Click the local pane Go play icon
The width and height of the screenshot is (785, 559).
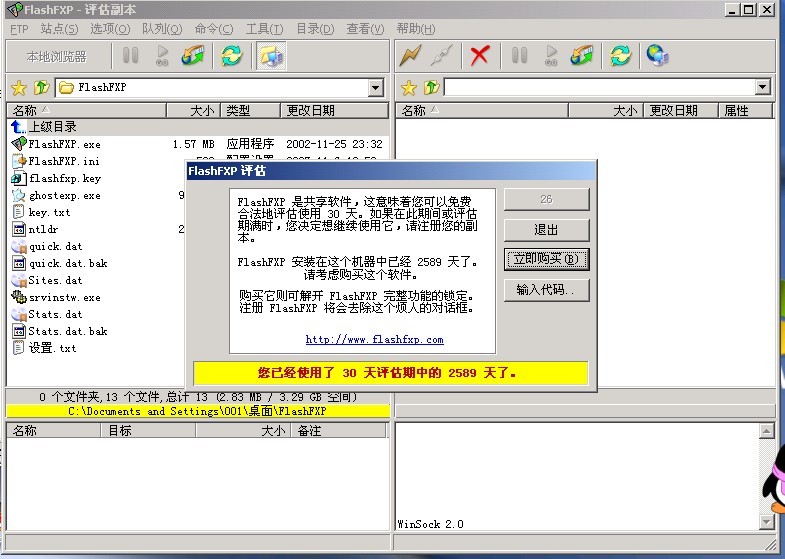pyautogui.click(x=162, y=56)
